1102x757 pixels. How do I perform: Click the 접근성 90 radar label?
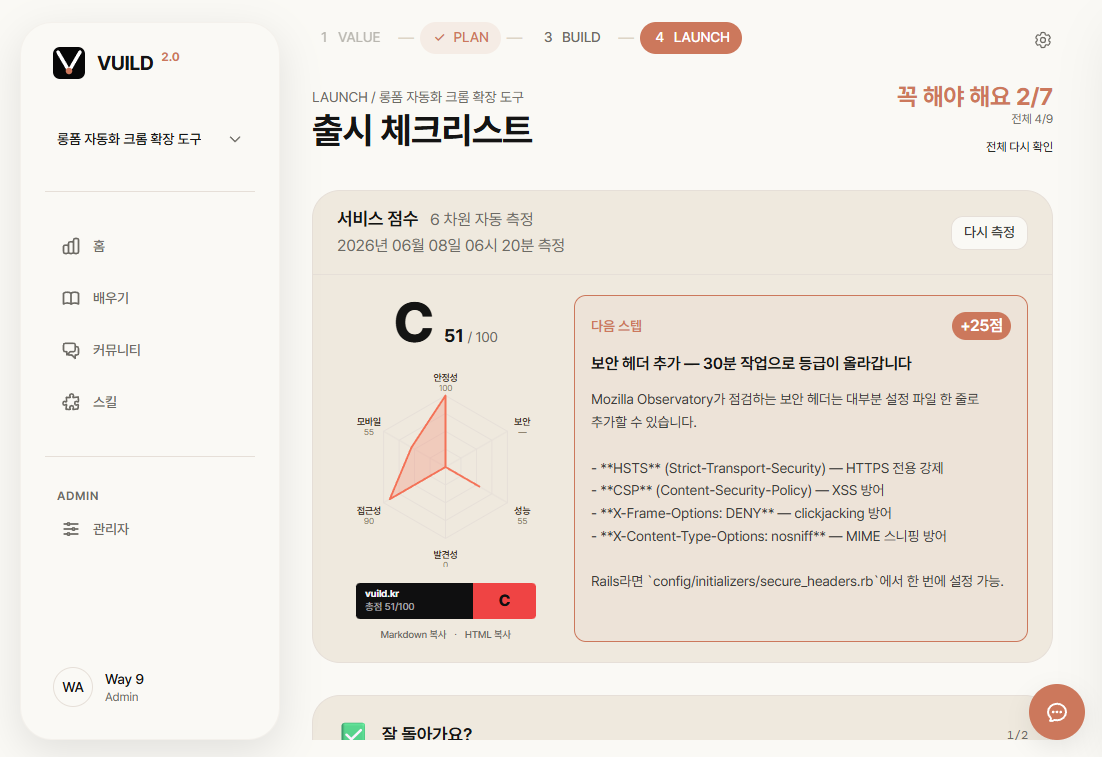coord(369,515)
